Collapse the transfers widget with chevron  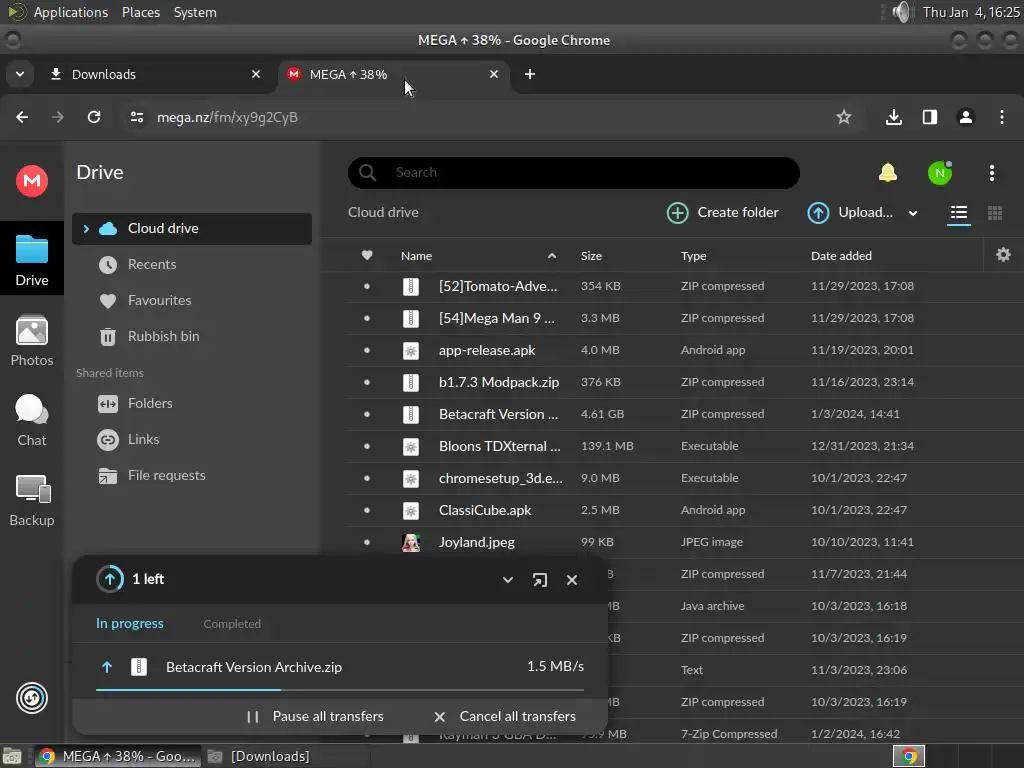click(507, 580)
